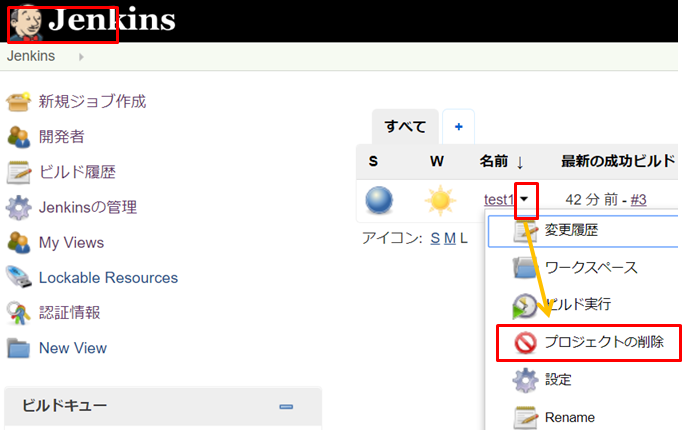Select the すべて view tab
The image size is (682, 430).
coord(405,127)
